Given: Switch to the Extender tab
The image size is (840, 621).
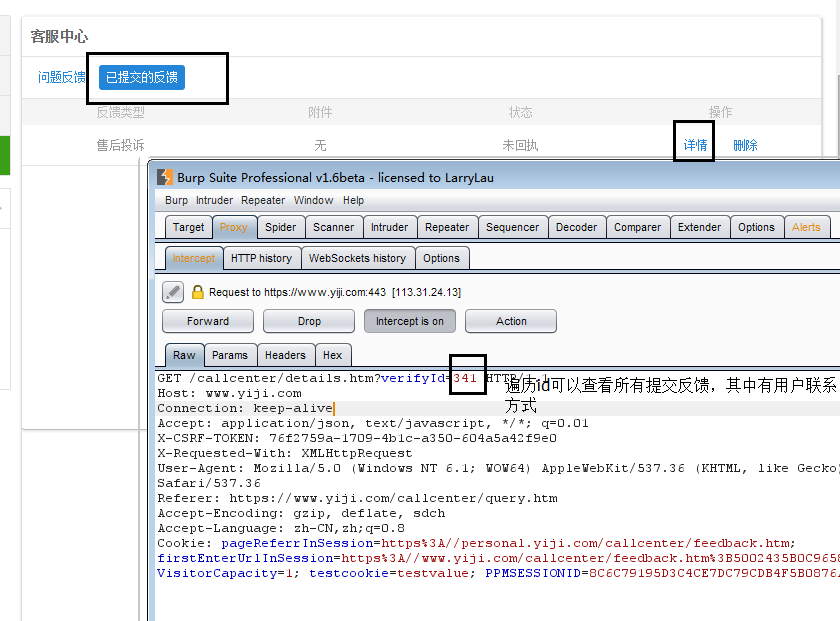Looking at the screenshot, I should [700, 227].
